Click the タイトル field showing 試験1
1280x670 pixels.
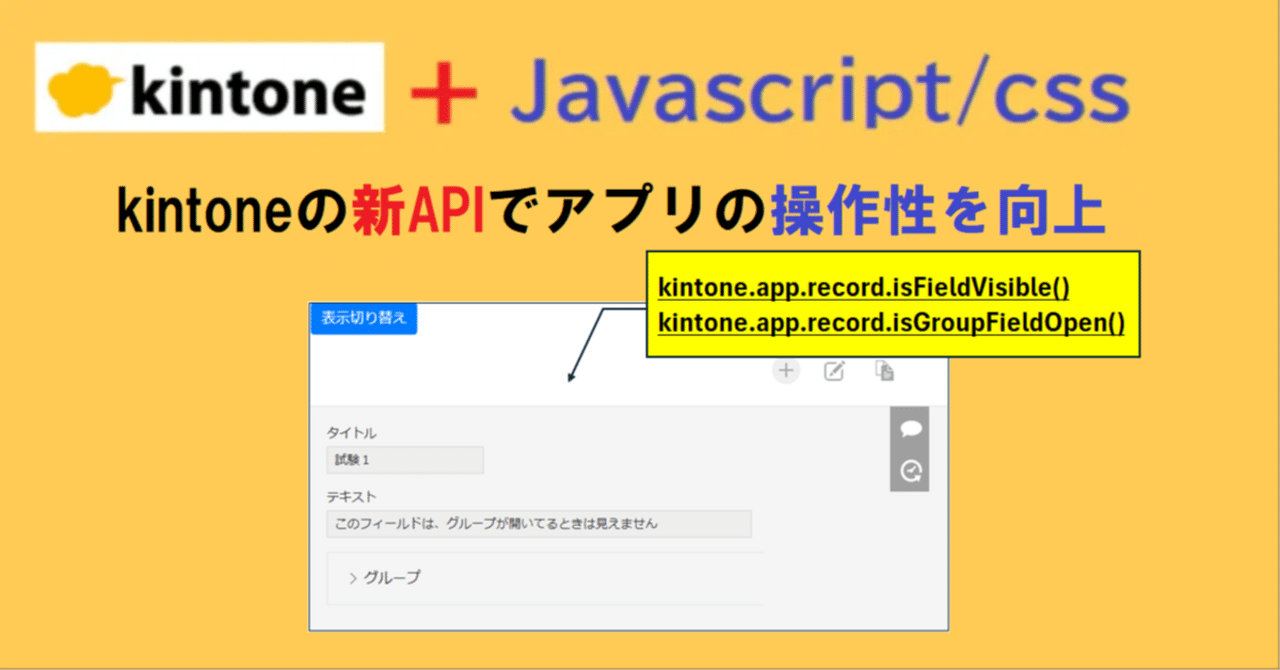point(405,460)
